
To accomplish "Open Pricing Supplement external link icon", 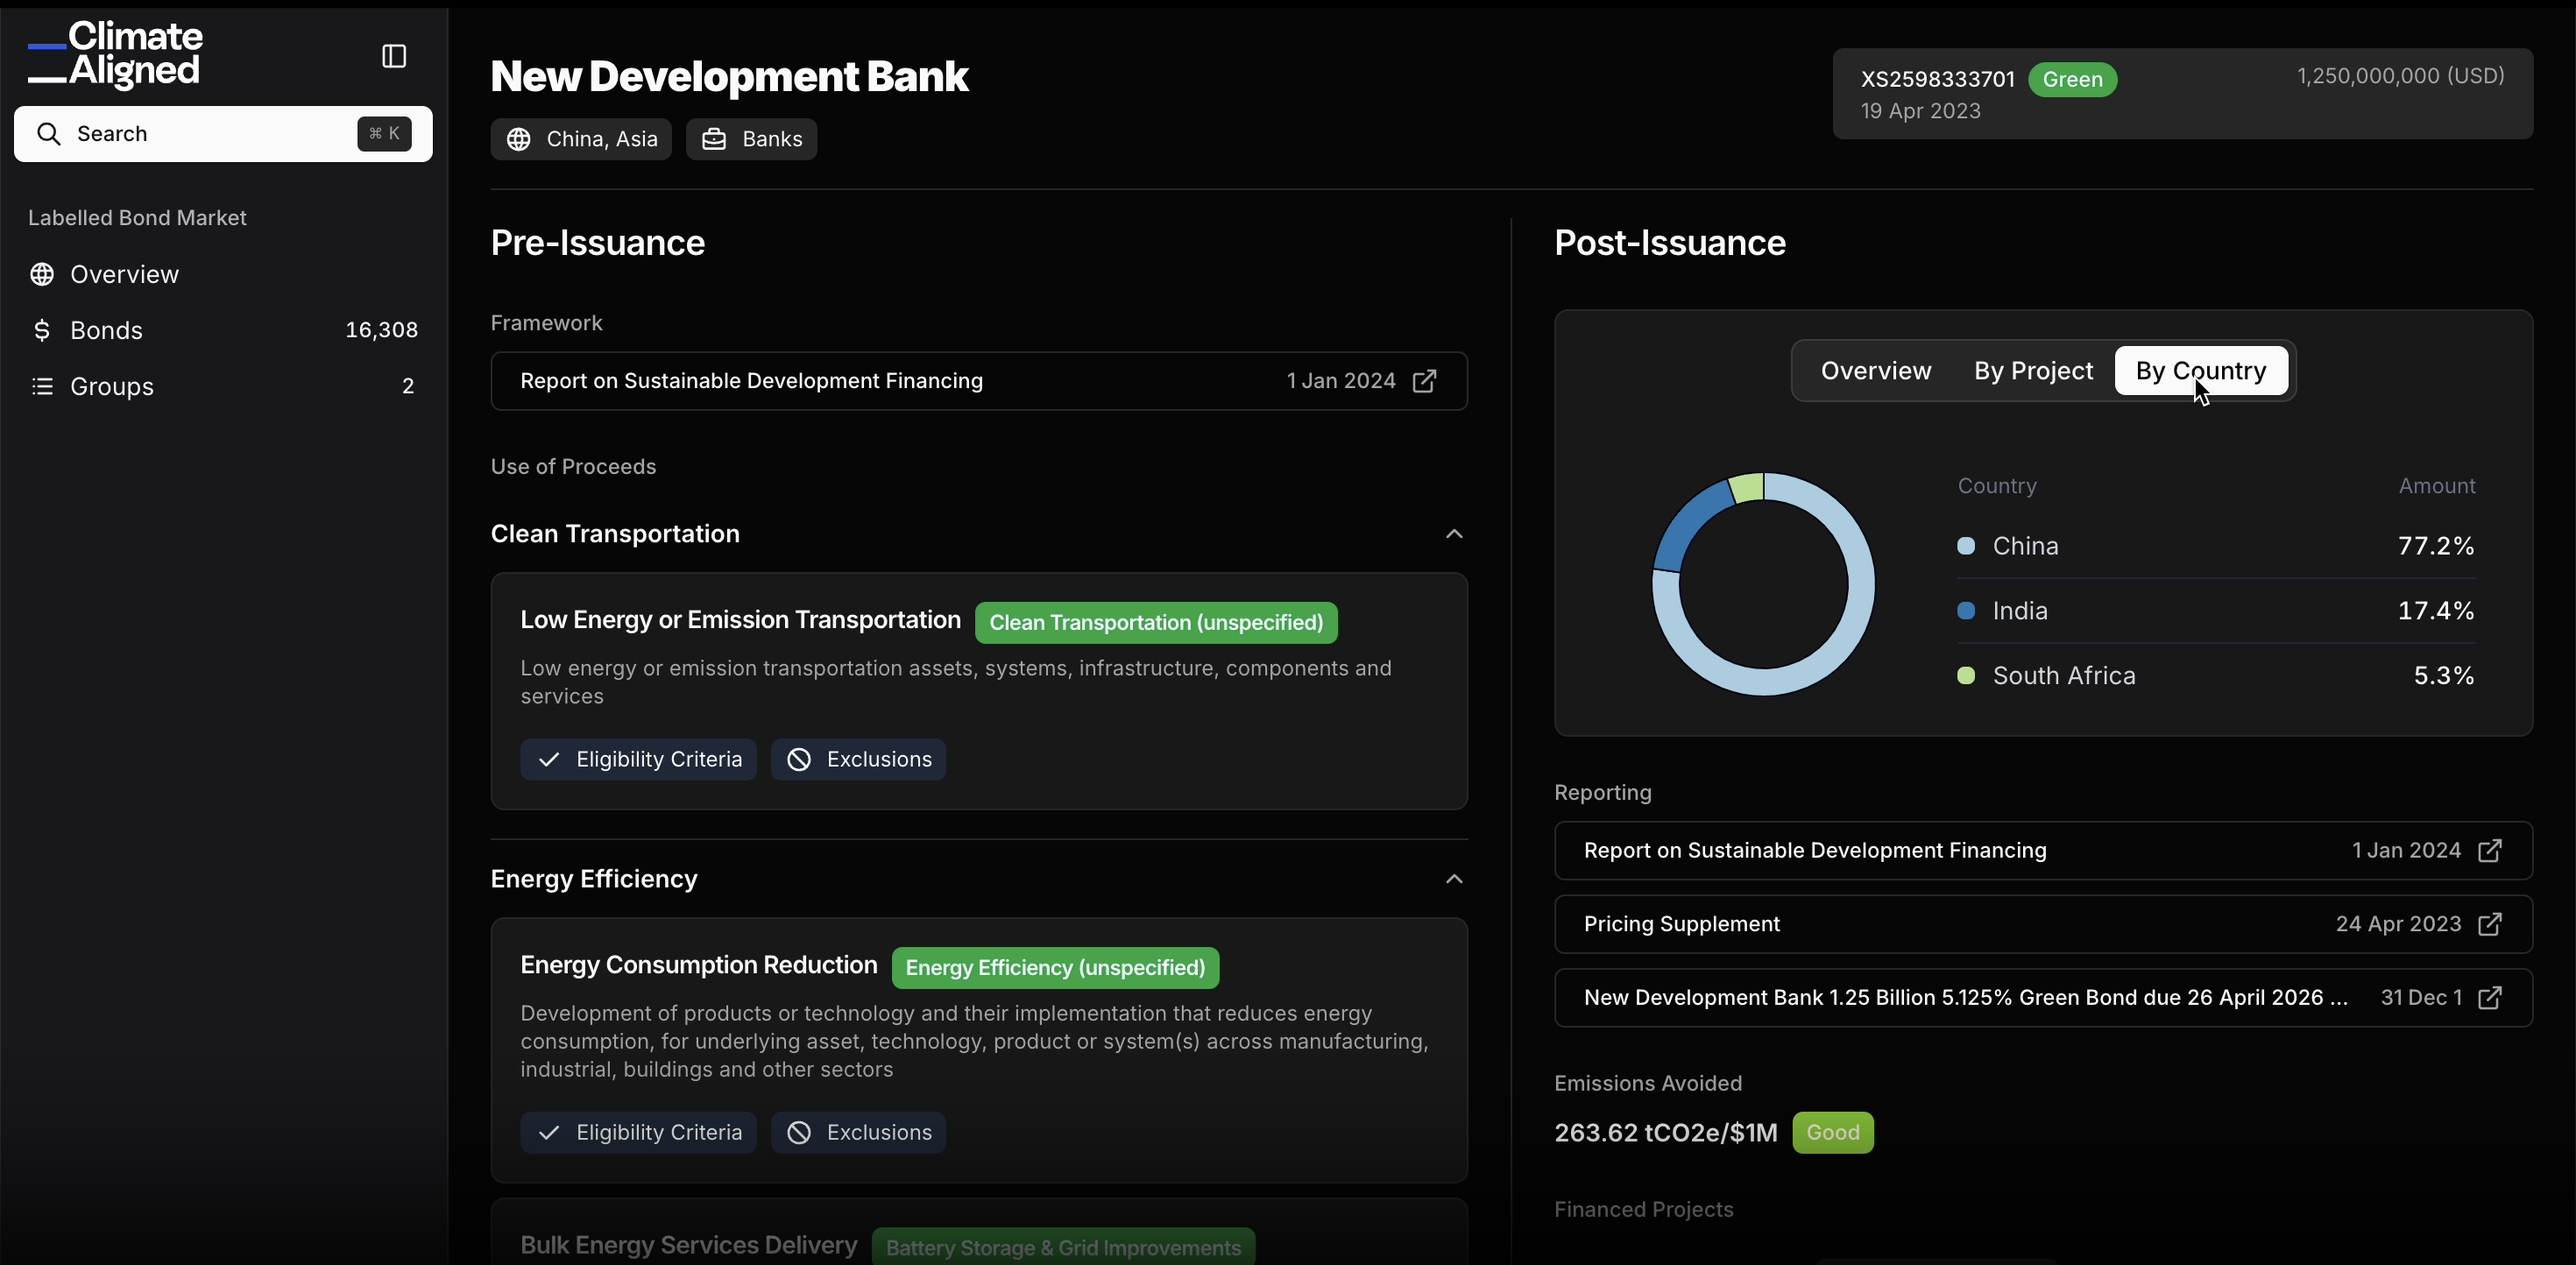I will point(2489,924).
